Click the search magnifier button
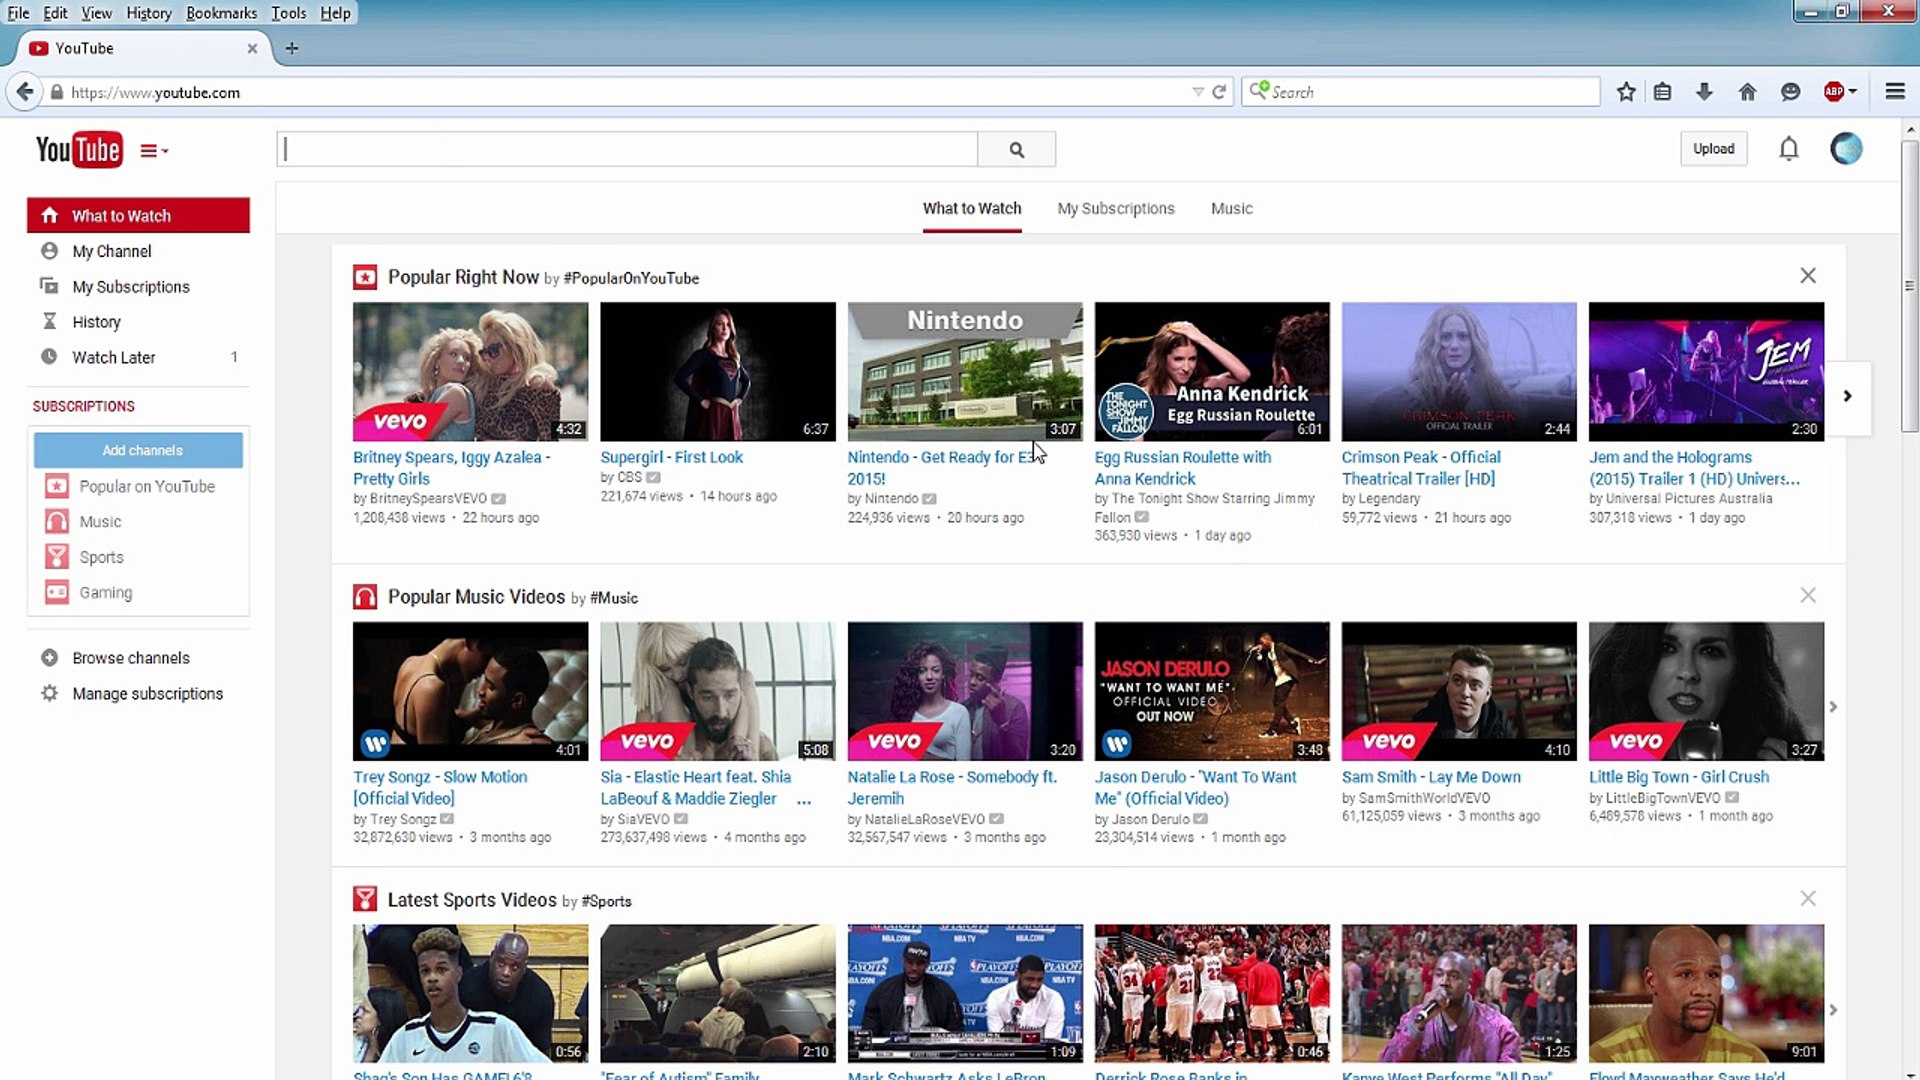 point(1016,148)
